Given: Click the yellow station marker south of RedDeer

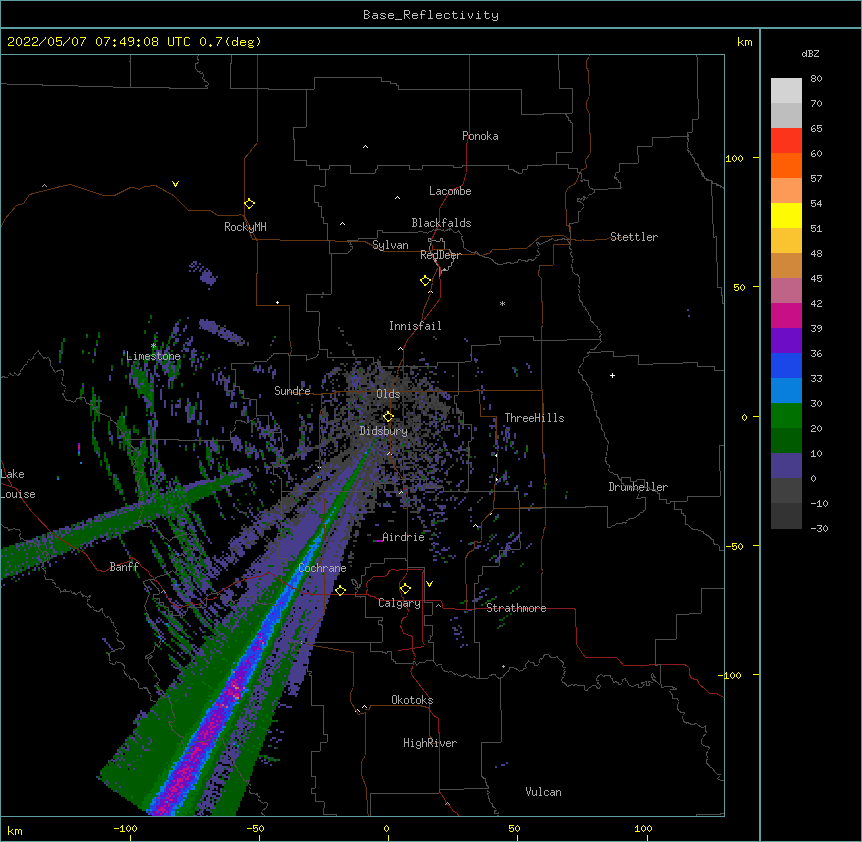Looking at the screenshot, I should [426, 281].
